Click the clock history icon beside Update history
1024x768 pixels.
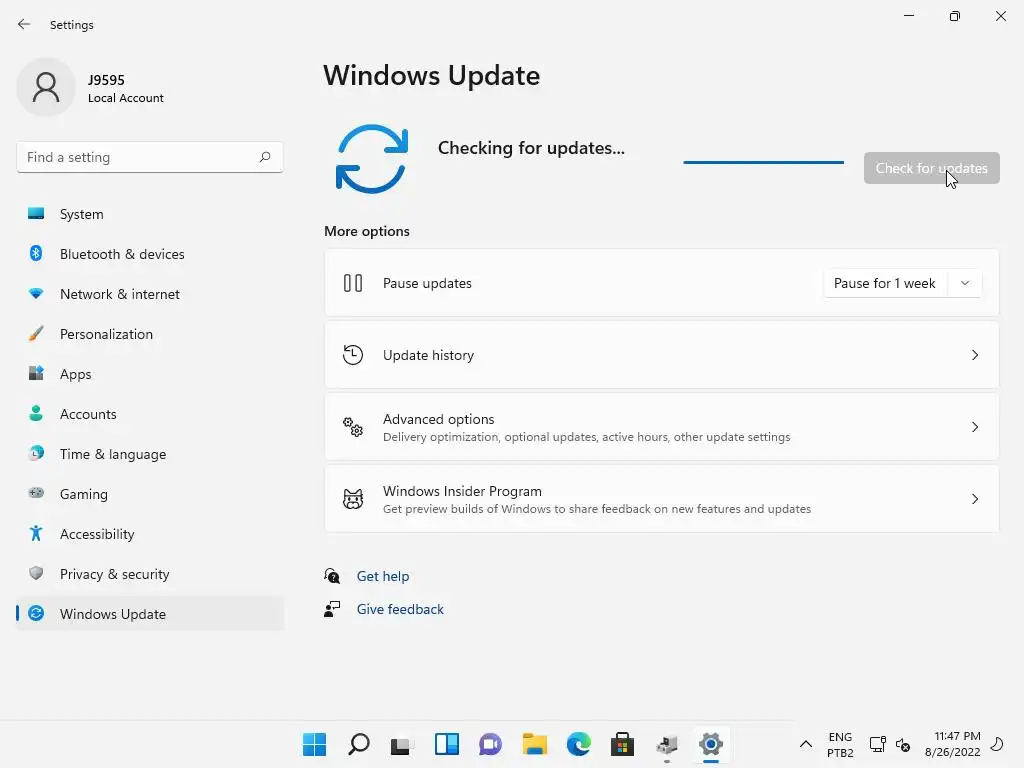[353, 355]
